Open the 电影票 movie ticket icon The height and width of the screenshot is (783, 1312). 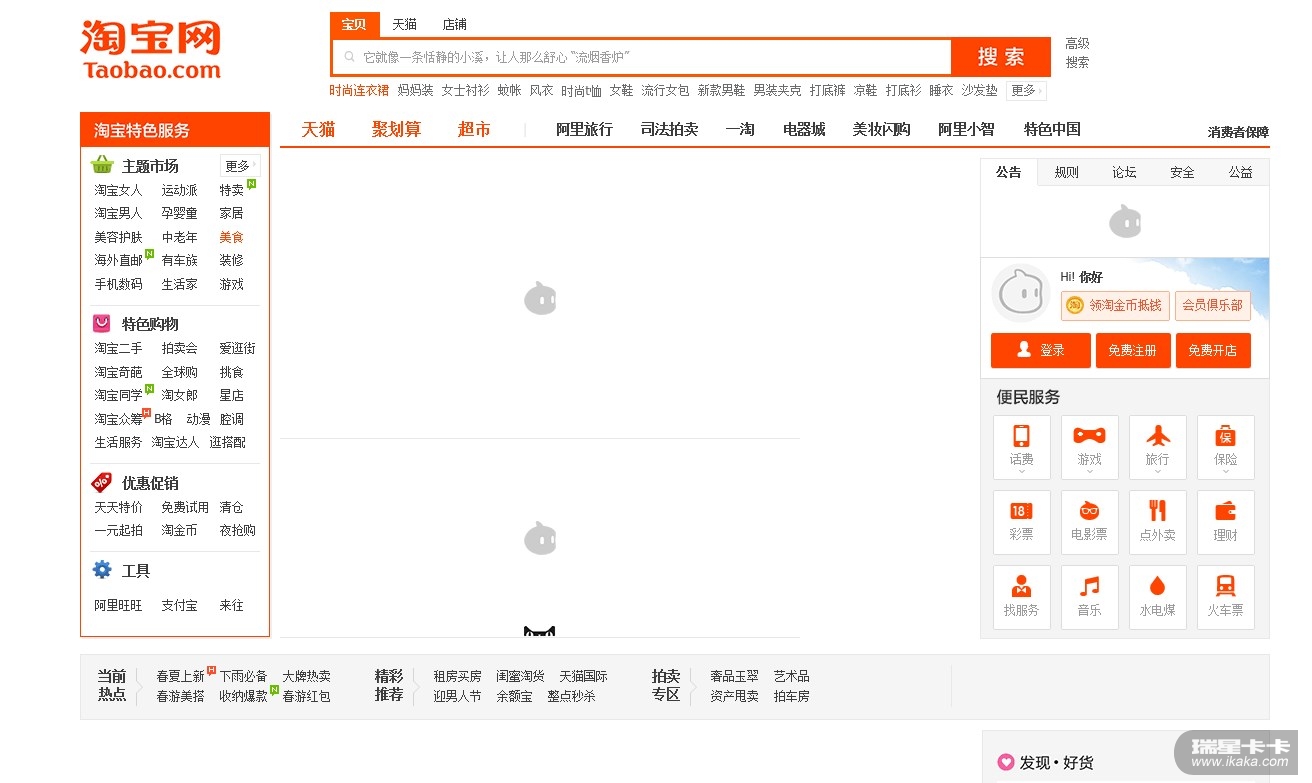[x=1089, y=522]
